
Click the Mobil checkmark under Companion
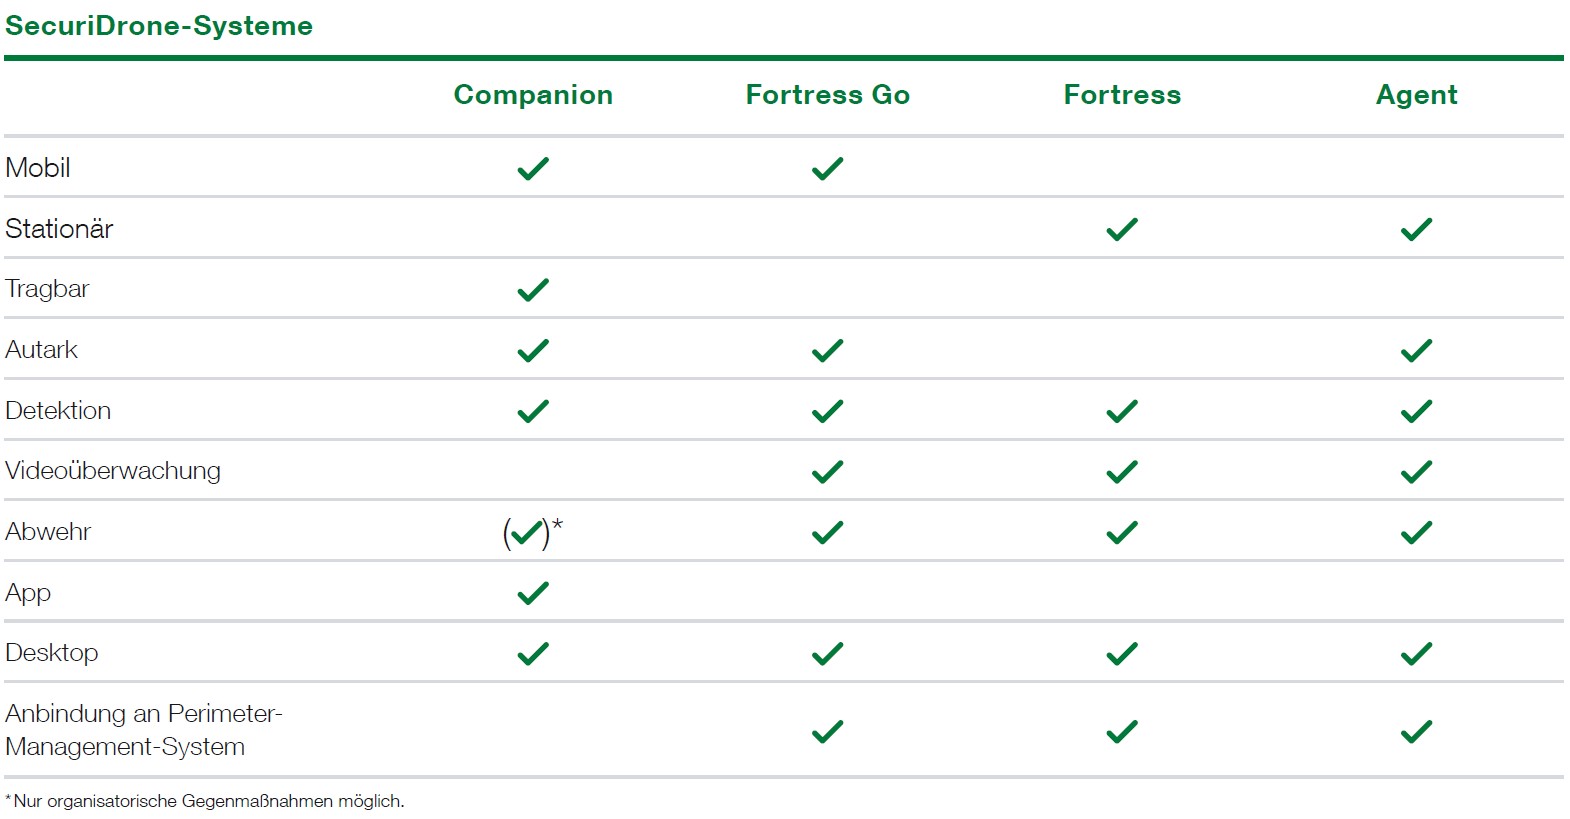[x=533, y=168]
